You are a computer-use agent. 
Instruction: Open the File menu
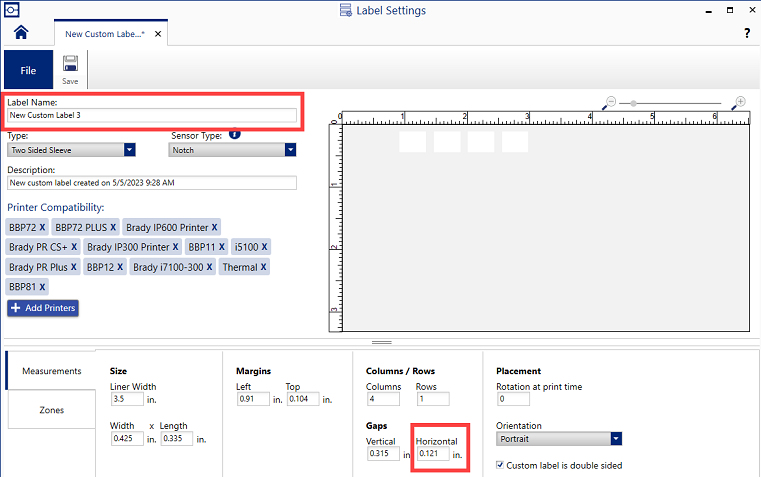tap(28, 71)
